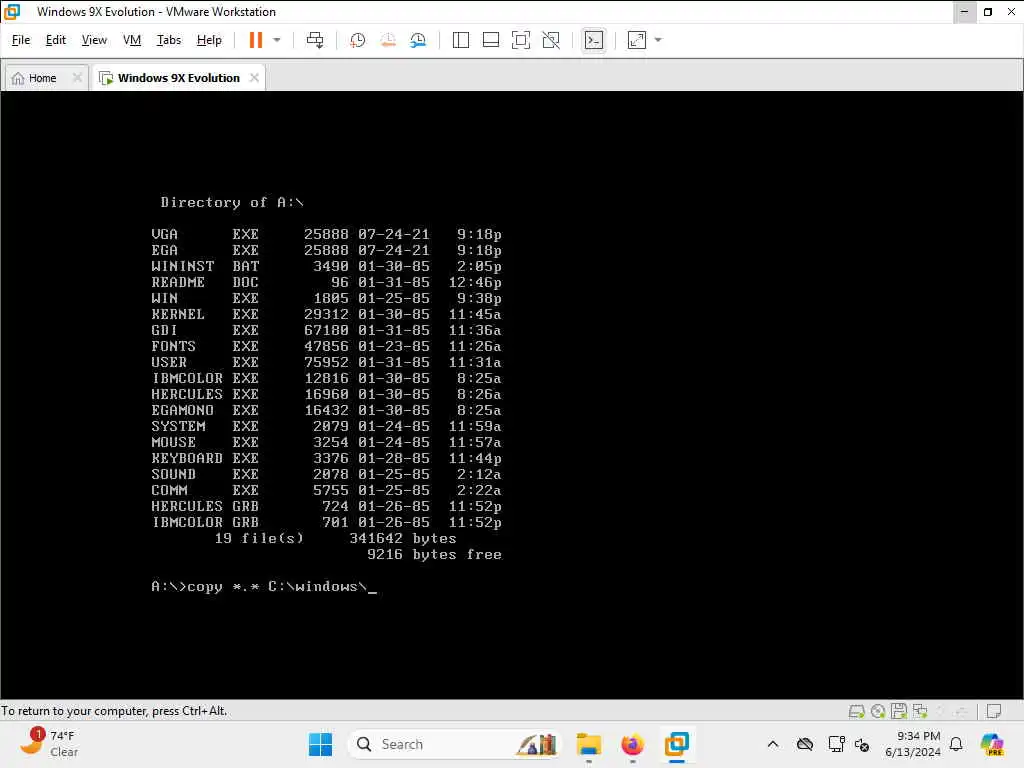The height and width of the screenshot is (768, 1024).
Task: Click the VMware Workstation taskbar icon
Action: (677, 744)
